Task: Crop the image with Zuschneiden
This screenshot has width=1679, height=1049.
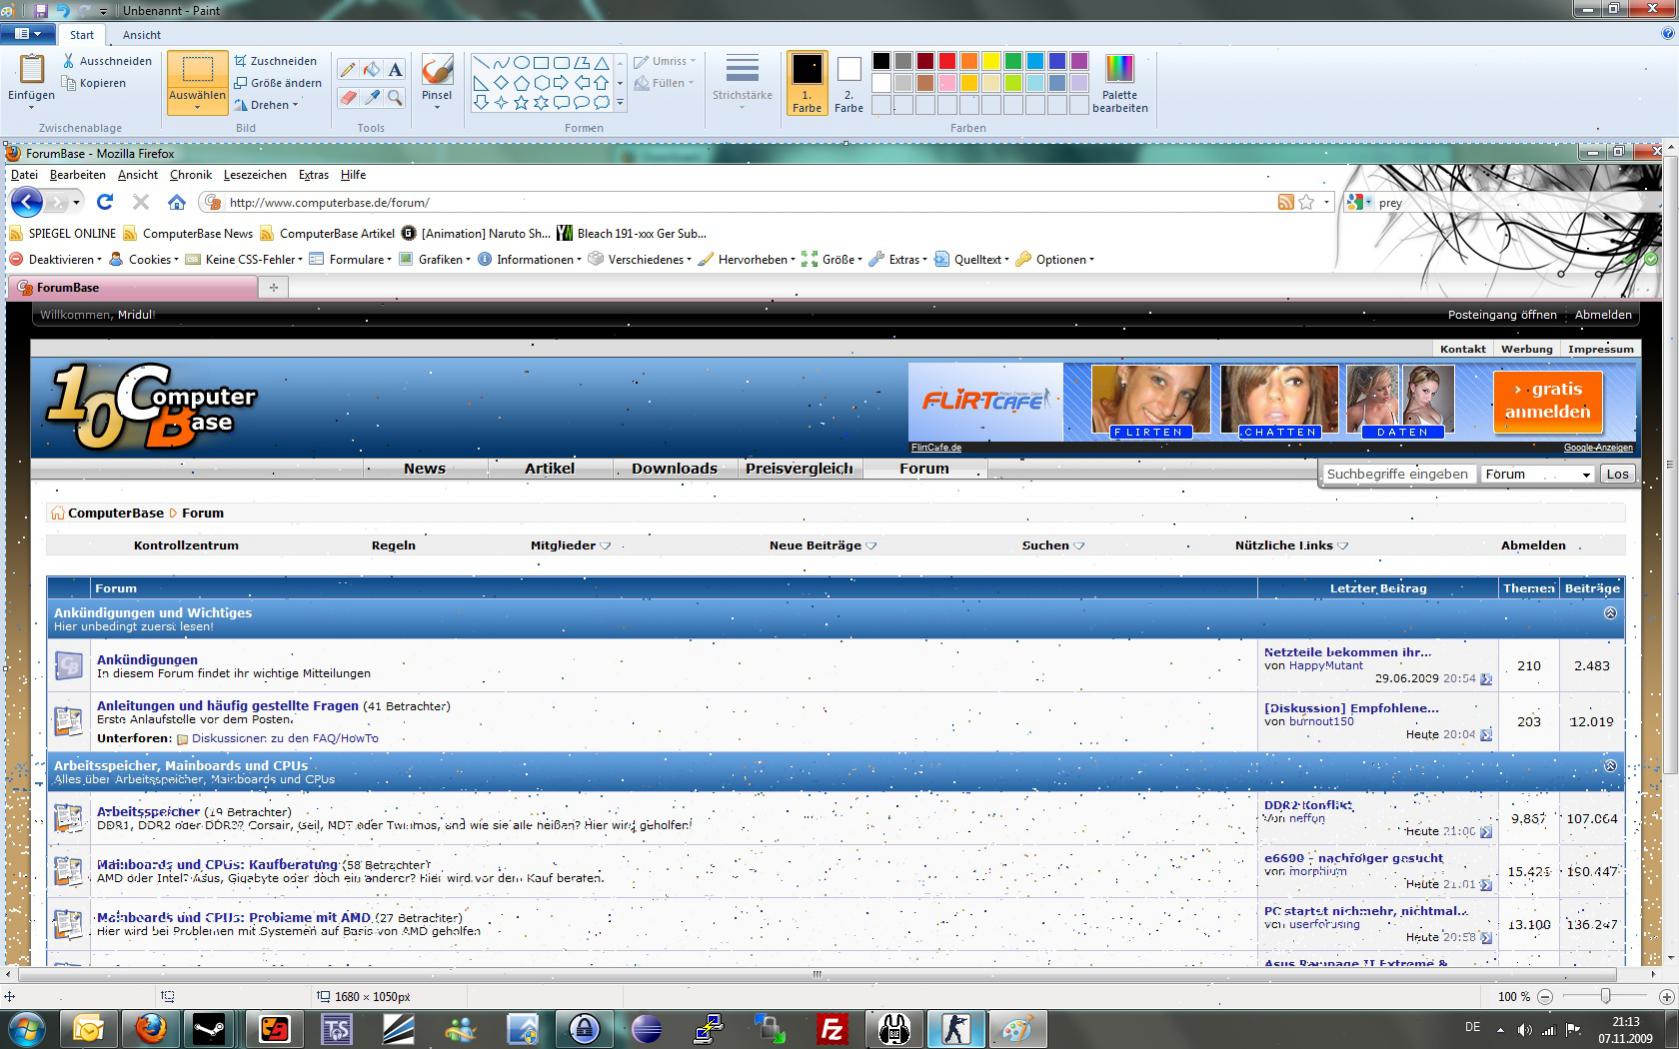Action: pyautogui.click(x=275, y=61)
